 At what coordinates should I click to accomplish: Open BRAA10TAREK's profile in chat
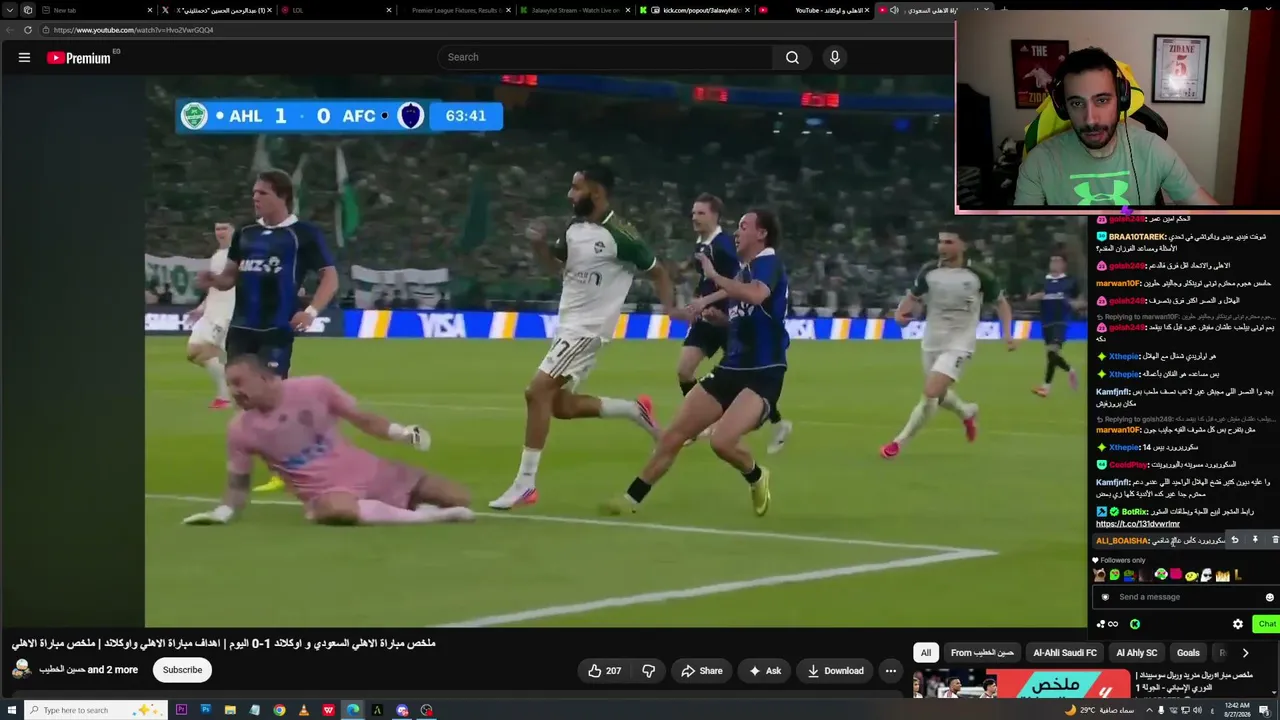point(1137,237)
